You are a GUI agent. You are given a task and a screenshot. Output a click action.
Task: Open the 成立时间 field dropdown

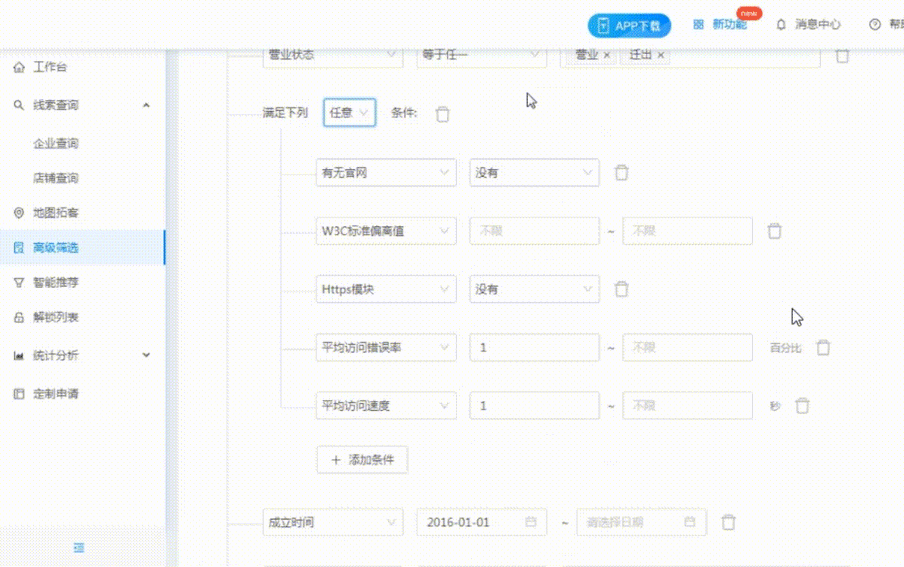tap(333, 522)
